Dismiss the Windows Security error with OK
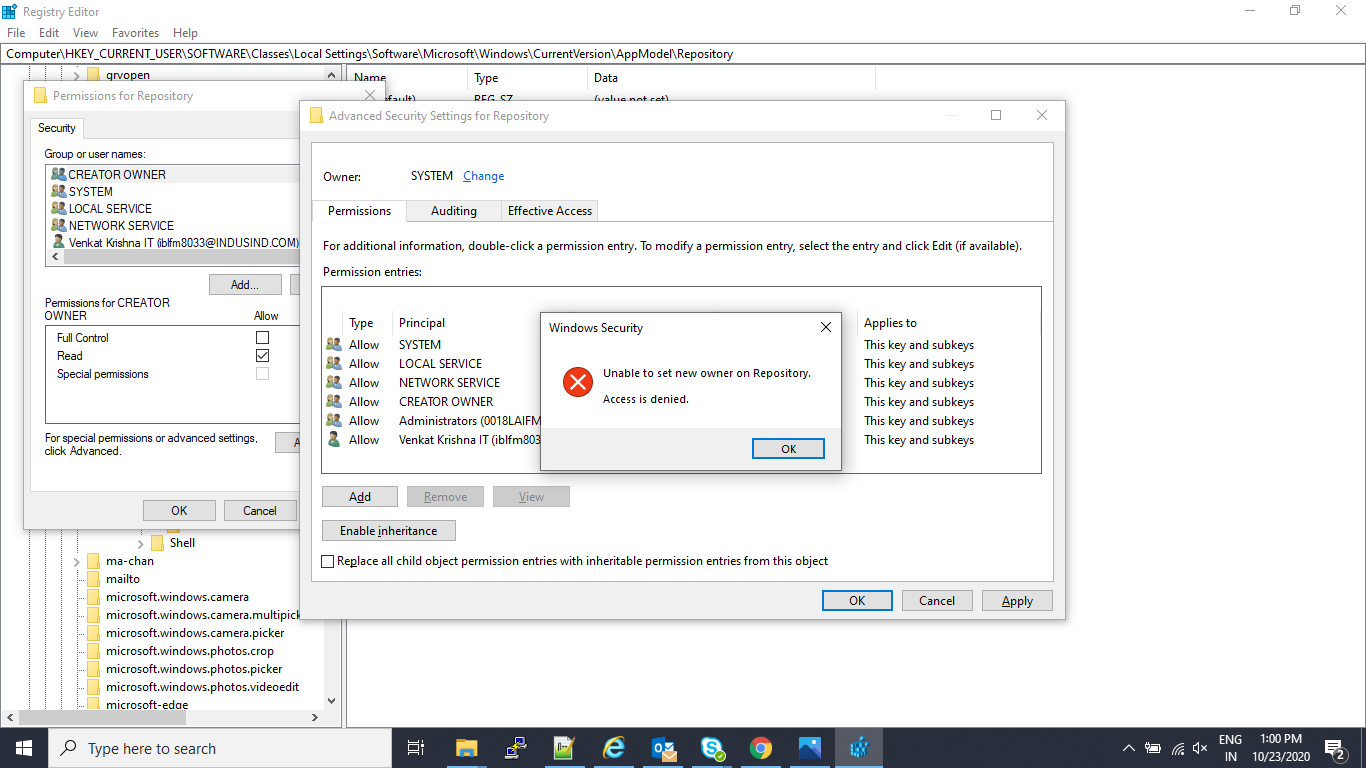Screen dimensions: 1366x768 [788, 449]
